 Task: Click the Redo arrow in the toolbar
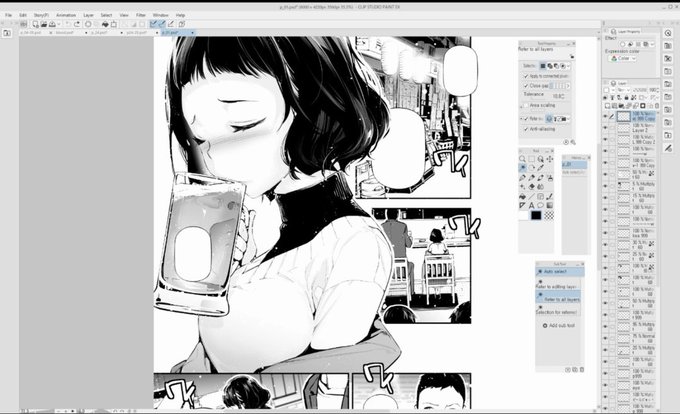tap(77, 24)
